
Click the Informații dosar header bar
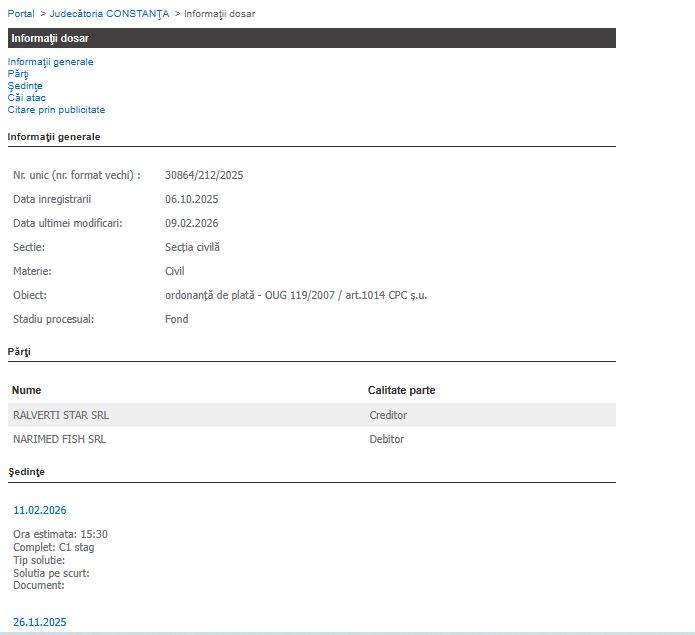(311, 38)
